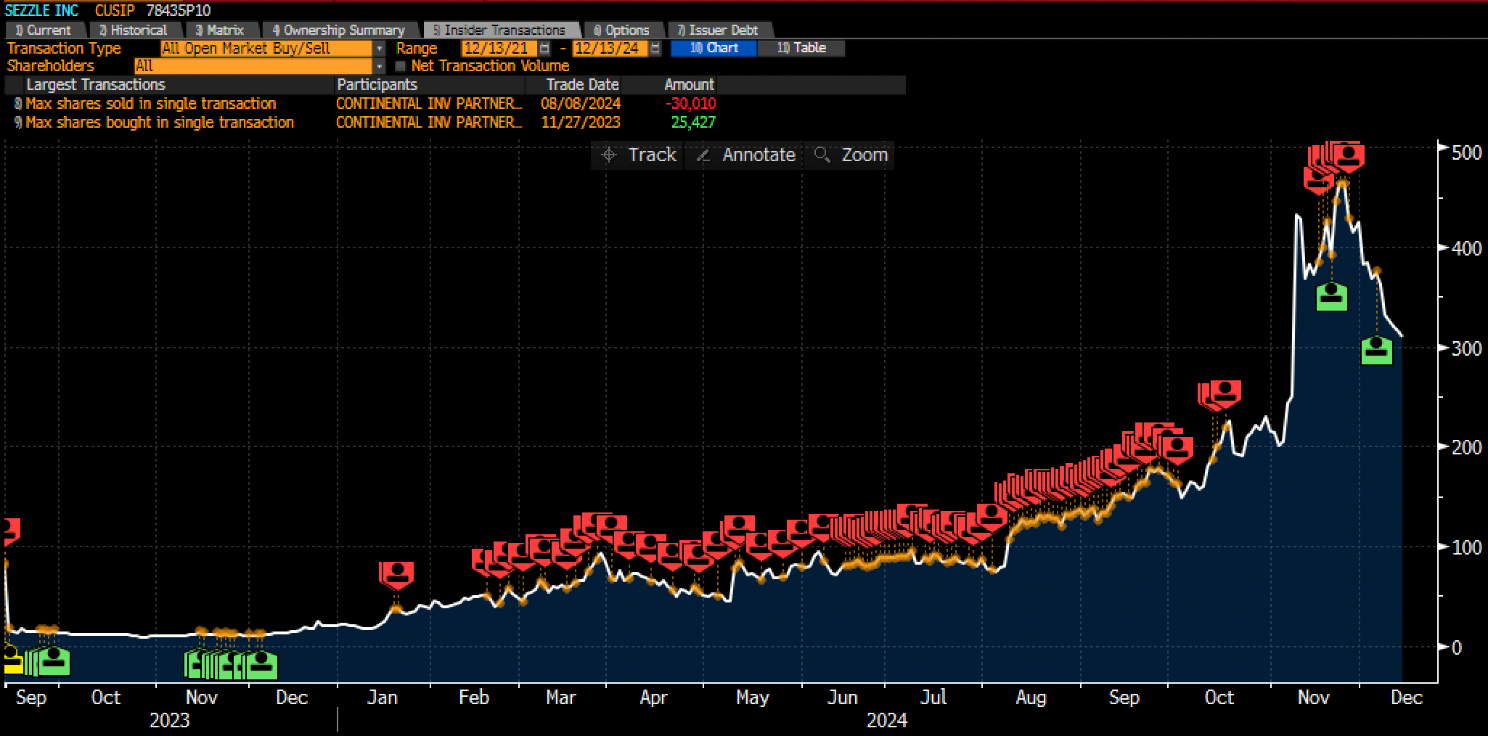Image resolution: width=1488 pixels, height=736 pixels.
Task: Activate the Track crosshair tool
Action: point(637,155)
